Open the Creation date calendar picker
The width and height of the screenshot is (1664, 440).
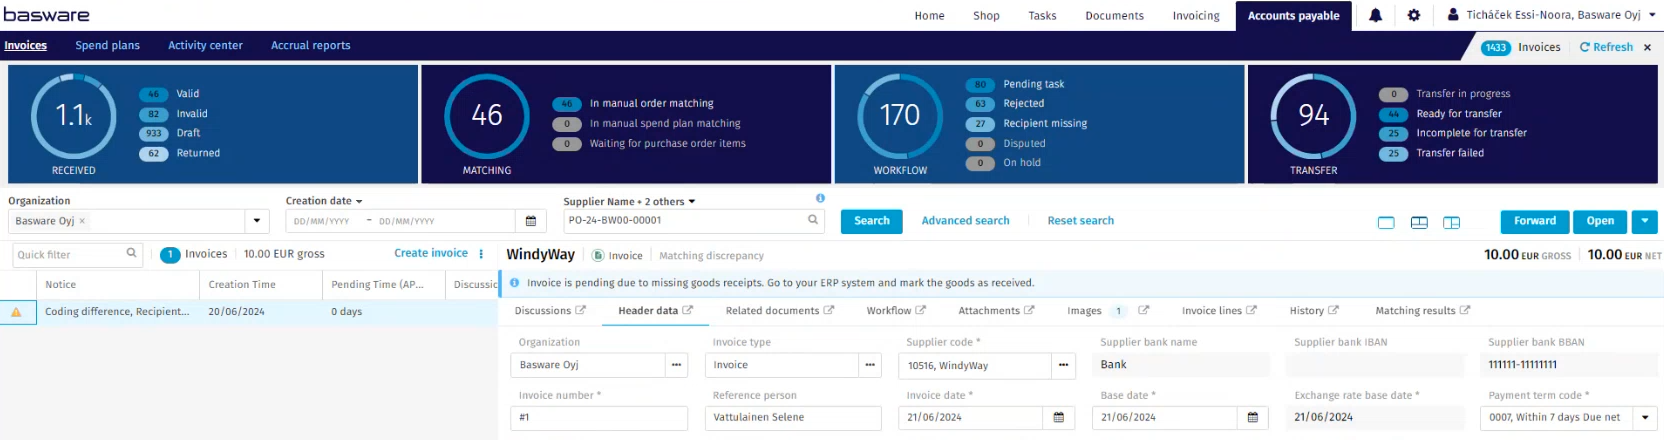(x=531, y=221)
